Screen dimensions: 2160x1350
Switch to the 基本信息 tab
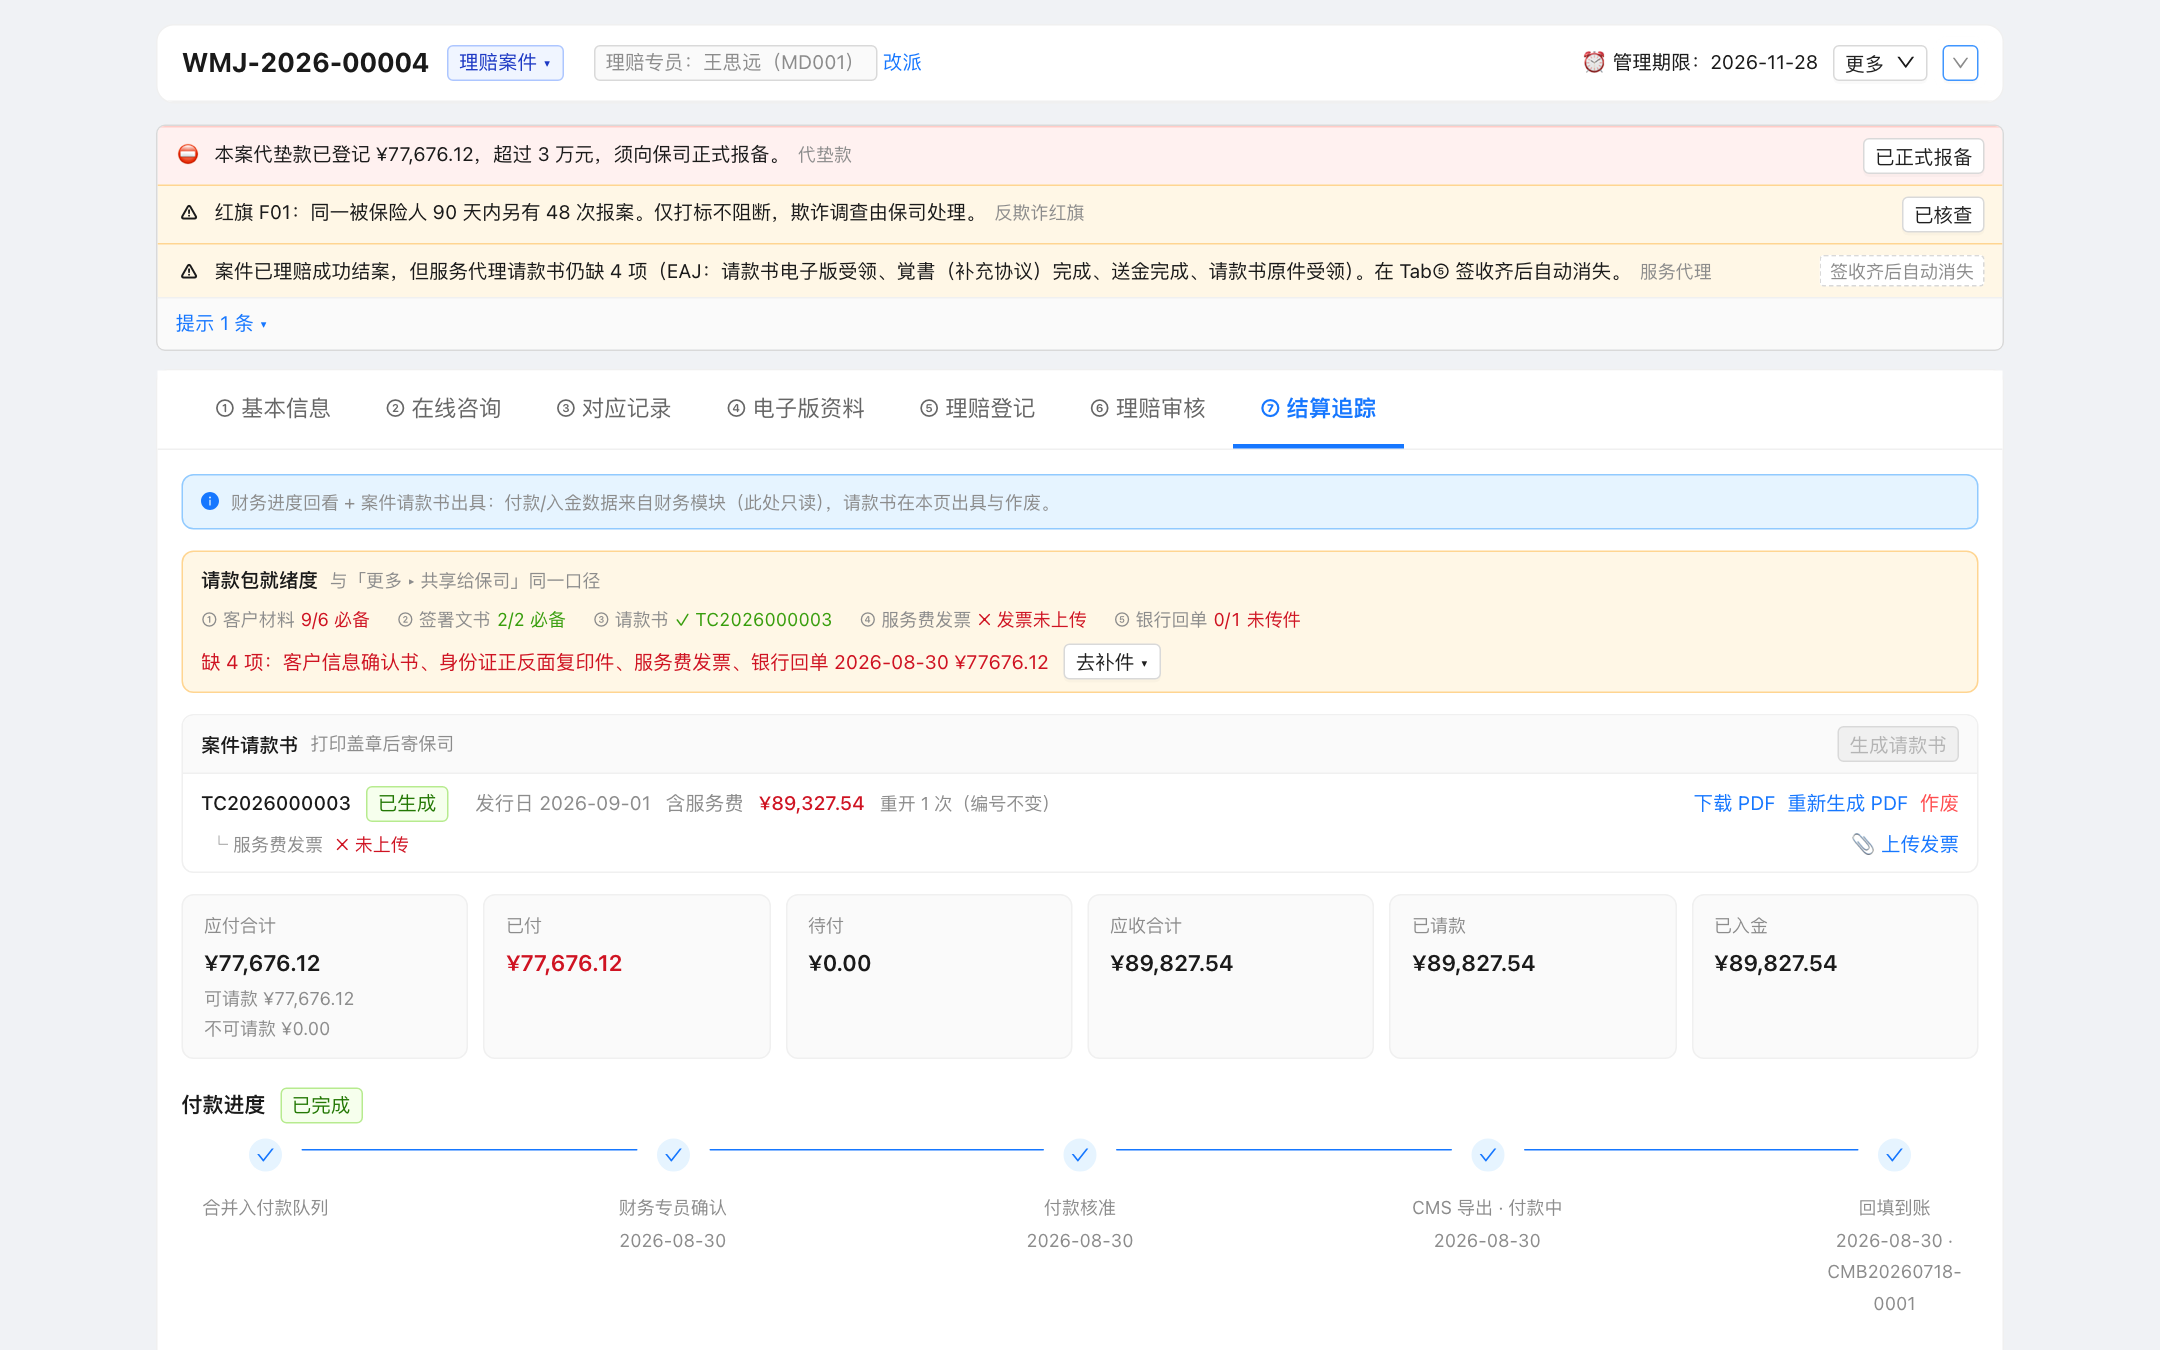pyautogui.click(x=273, y=408)
